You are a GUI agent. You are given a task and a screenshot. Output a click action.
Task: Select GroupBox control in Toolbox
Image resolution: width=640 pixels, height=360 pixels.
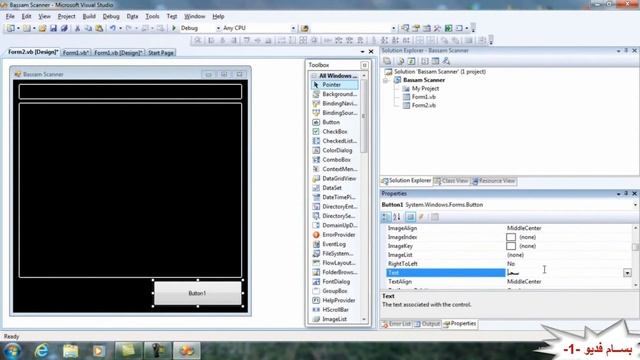pyautogui.click(x=335, y=291)
